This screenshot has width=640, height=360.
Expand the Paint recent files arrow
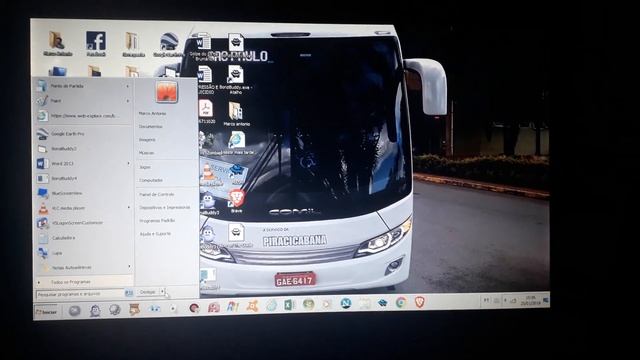127,101
